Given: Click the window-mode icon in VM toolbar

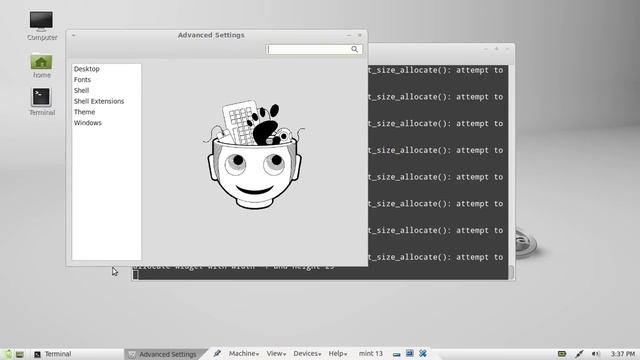Looking at the screenshot, I should tap(409, 353).
